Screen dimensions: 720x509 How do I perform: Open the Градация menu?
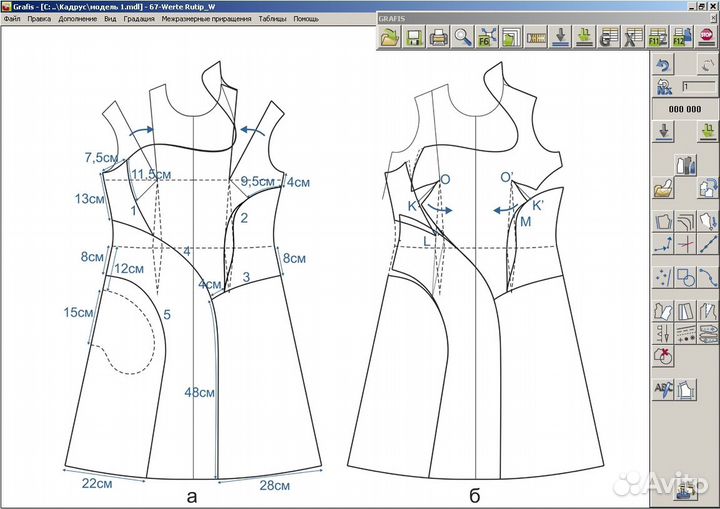(138, 19)
